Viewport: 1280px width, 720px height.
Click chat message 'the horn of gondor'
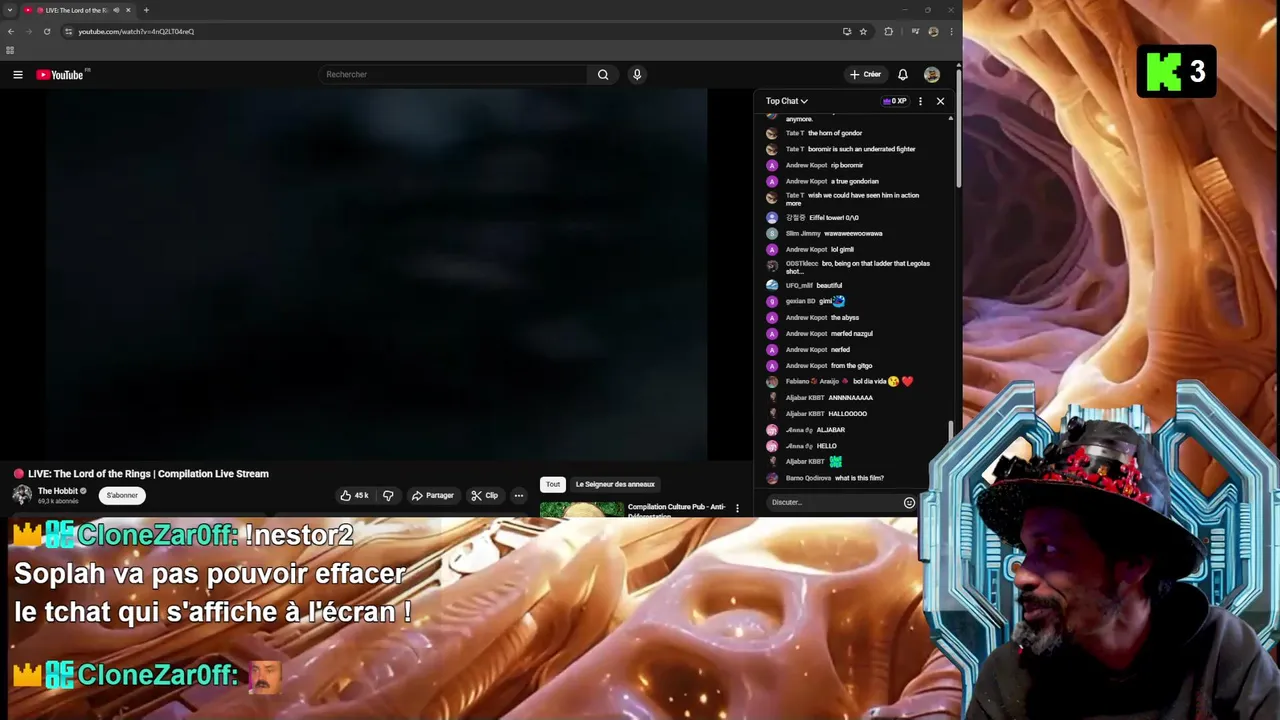[835, 133]
